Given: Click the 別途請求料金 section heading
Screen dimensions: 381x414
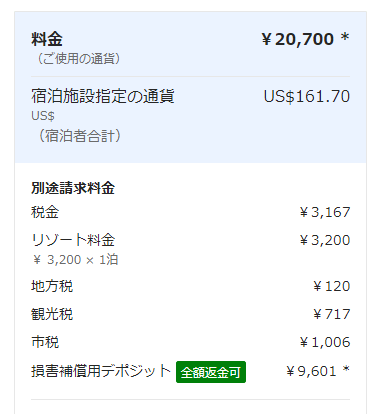Looking at the screenshot, I should coord(73,188).
